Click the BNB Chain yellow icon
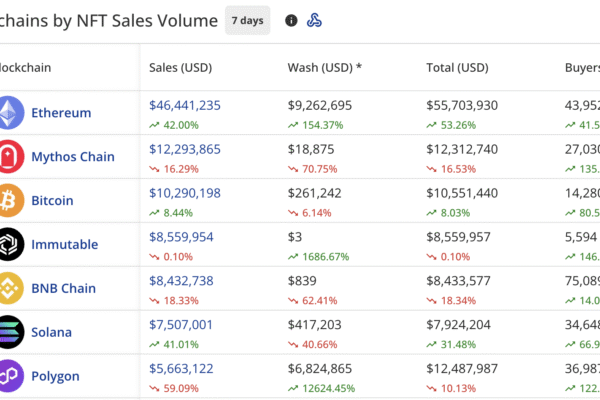The height and width of the screenshot is (400, 600). pyautogui.click(x=10, y=288)
